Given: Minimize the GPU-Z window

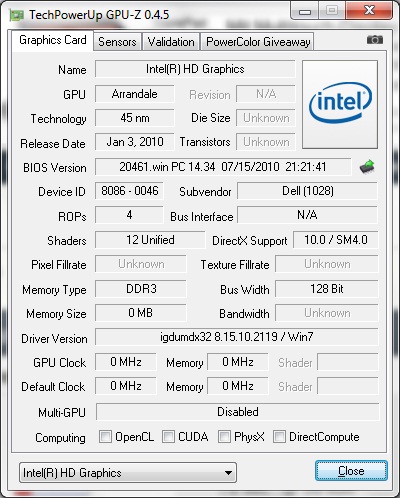Looking at the screenshot, I should 305,11.
